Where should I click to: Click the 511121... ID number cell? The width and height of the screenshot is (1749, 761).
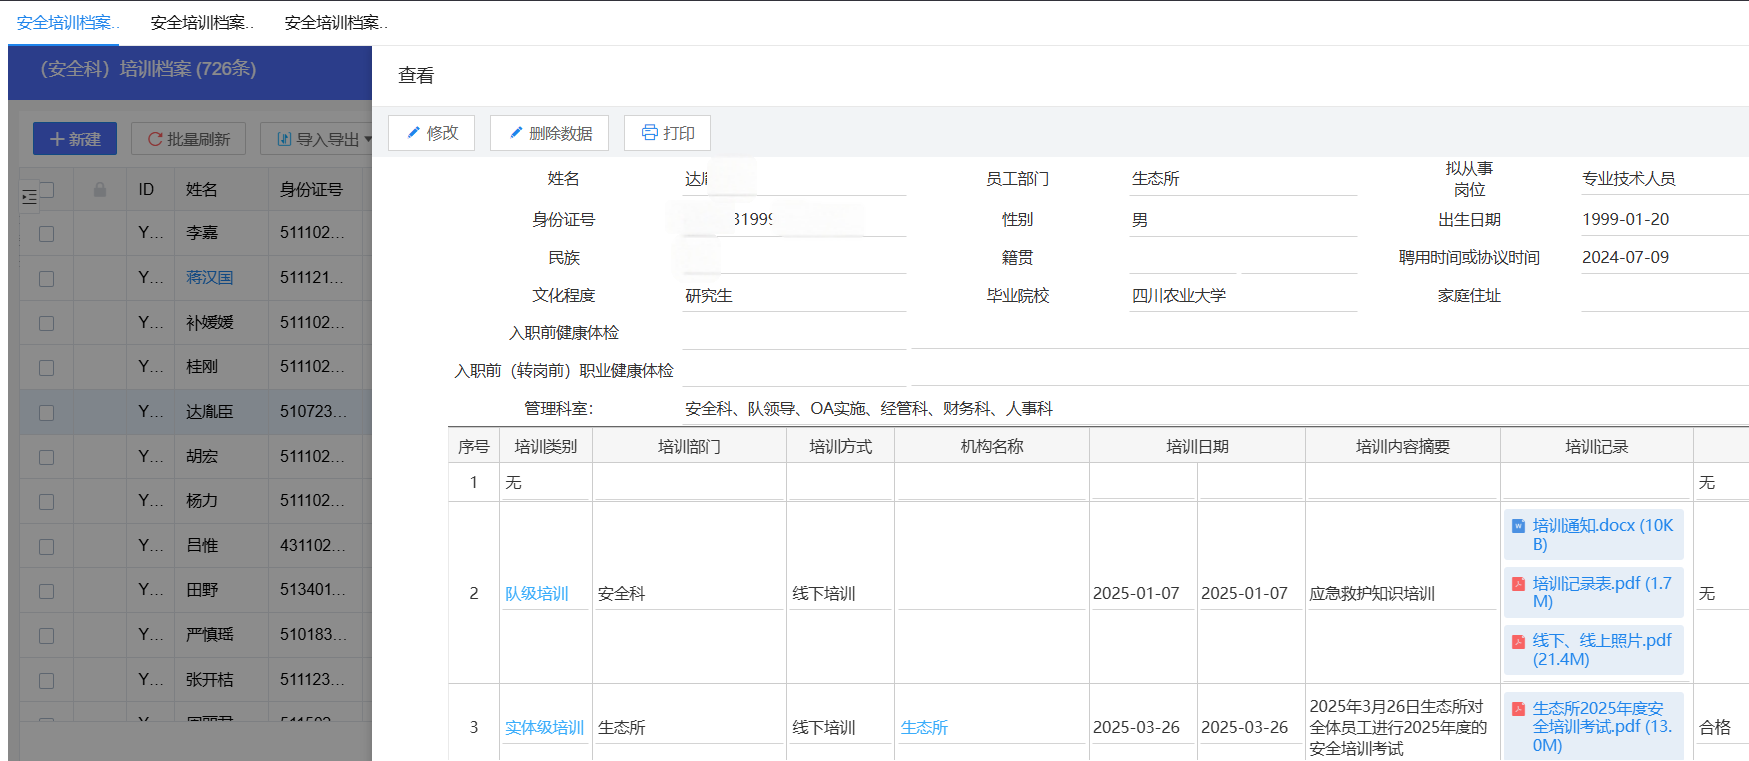(x=312, y=278)
